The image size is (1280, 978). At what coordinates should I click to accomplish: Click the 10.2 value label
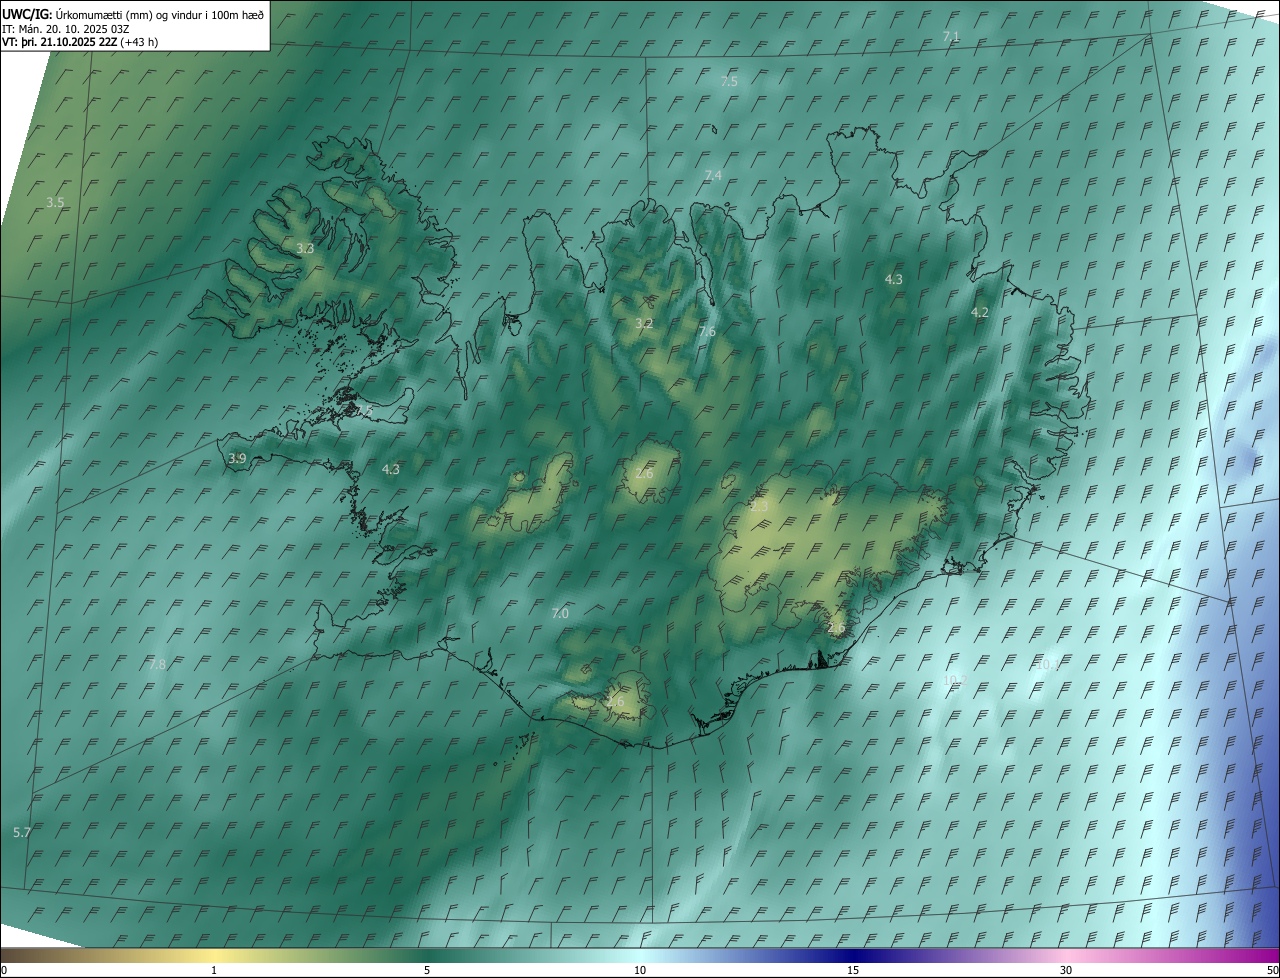[955, 680]
